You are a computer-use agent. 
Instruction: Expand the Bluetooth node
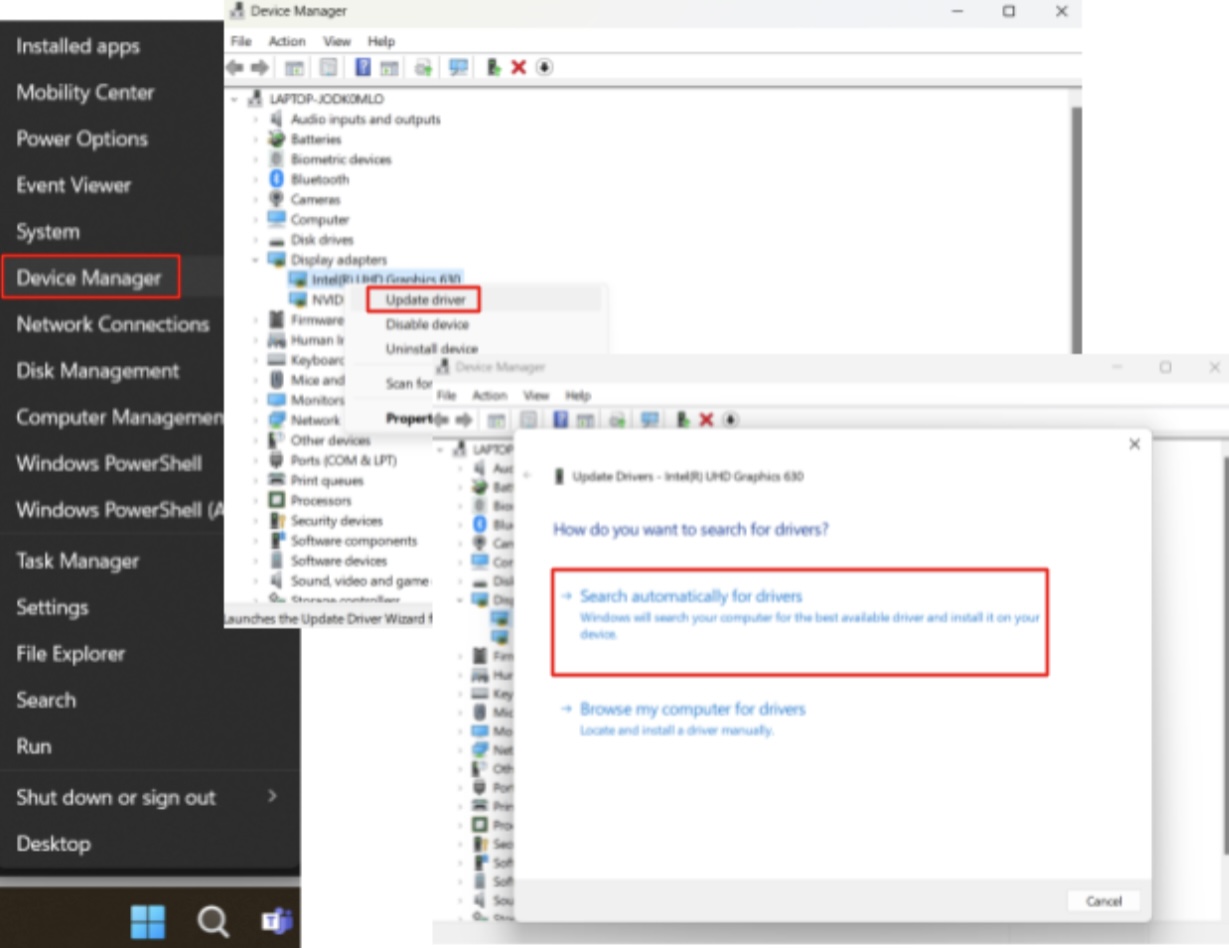pyautogui.click(x=255, y=179)
